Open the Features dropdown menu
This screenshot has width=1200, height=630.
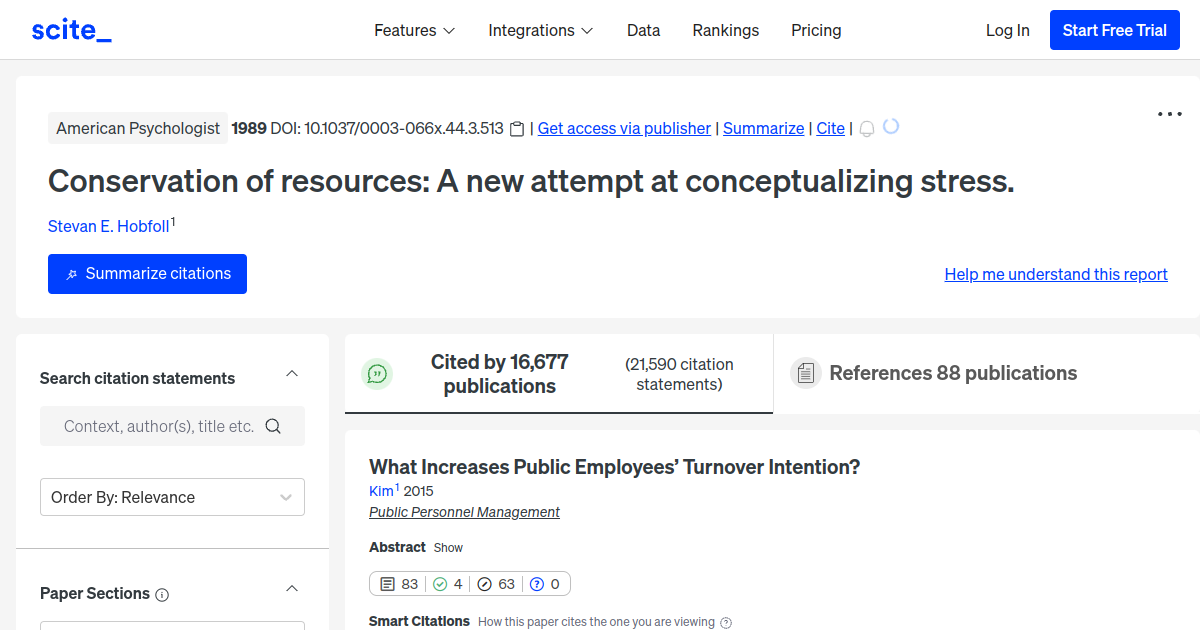(x=415, y=30)
